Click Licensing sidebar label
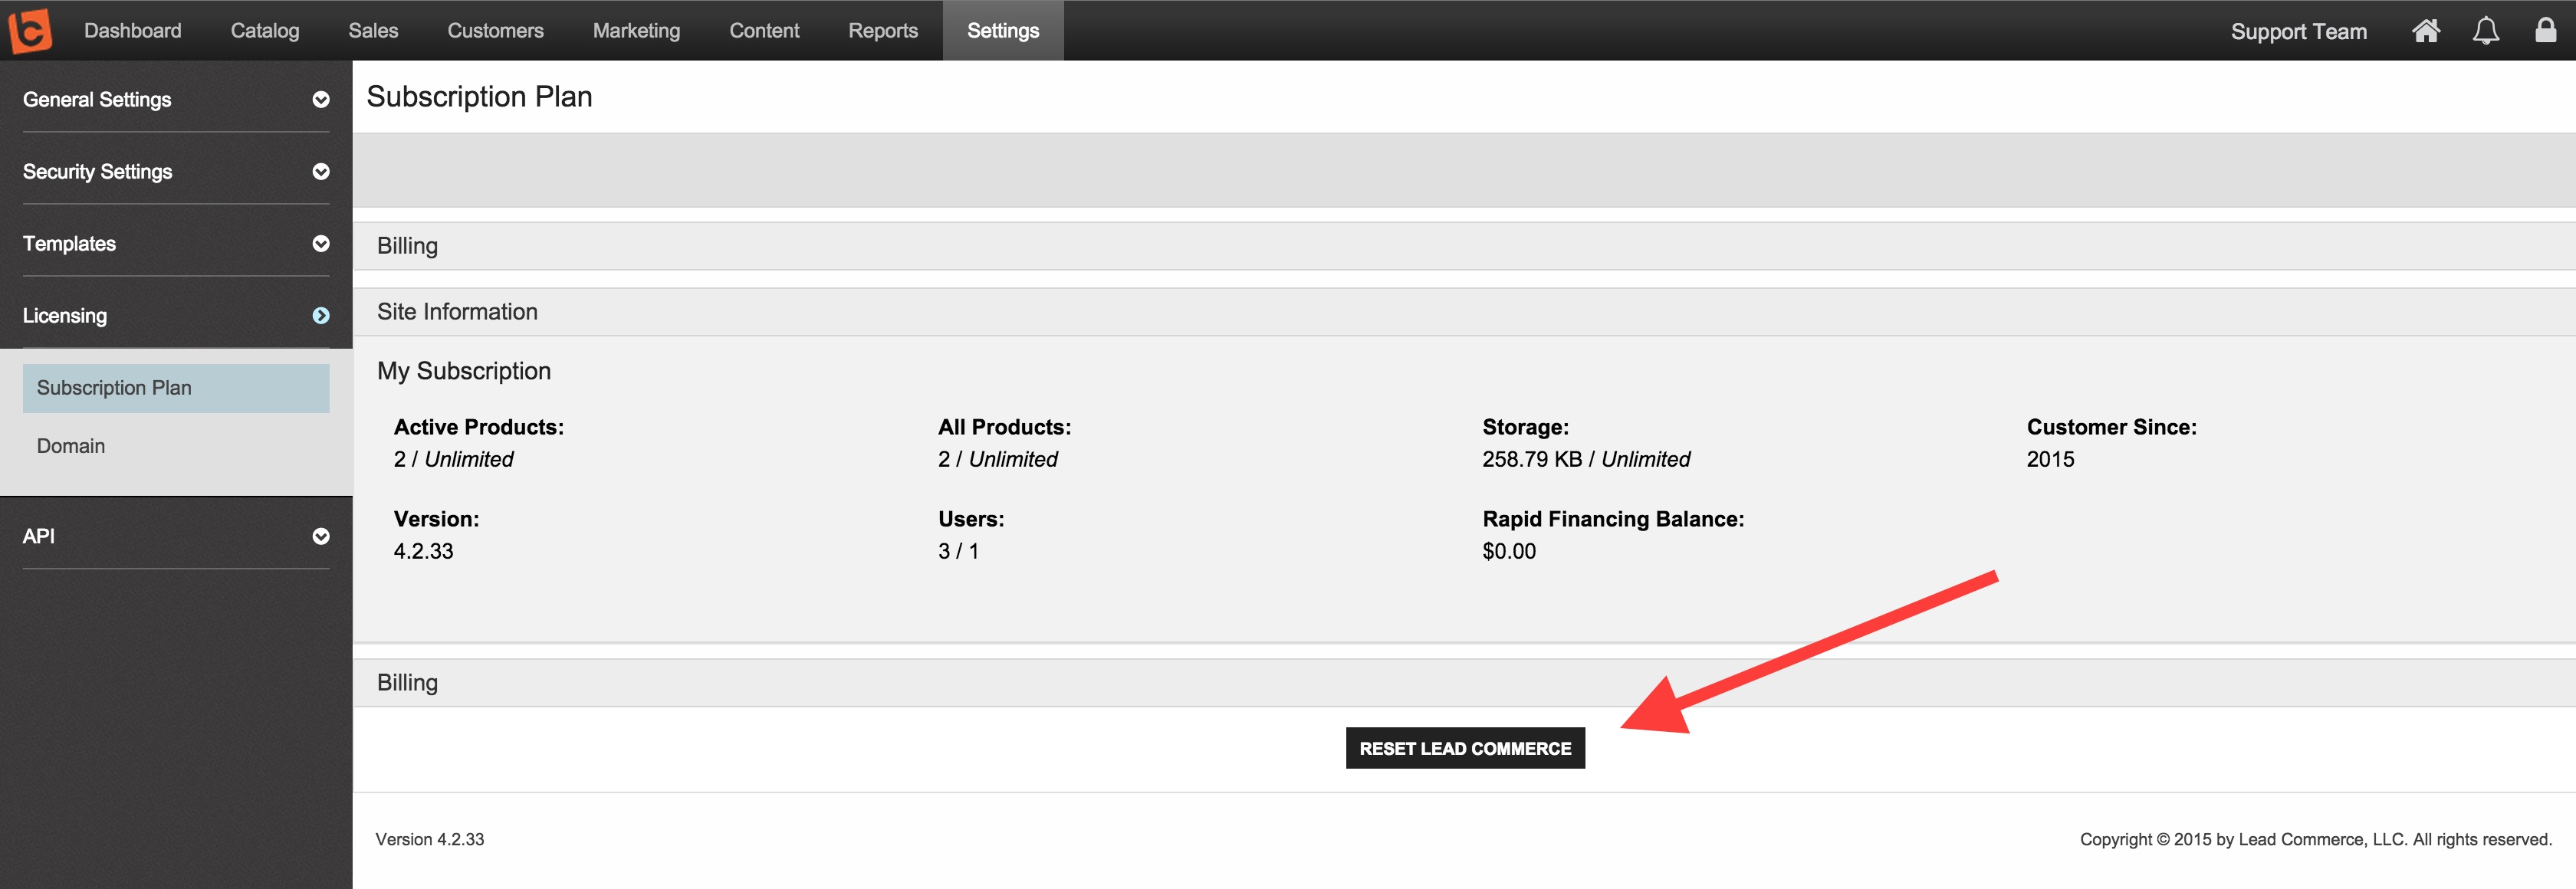Image resolution: width=2576 pixels, height=889 pixels. [65, 315]
